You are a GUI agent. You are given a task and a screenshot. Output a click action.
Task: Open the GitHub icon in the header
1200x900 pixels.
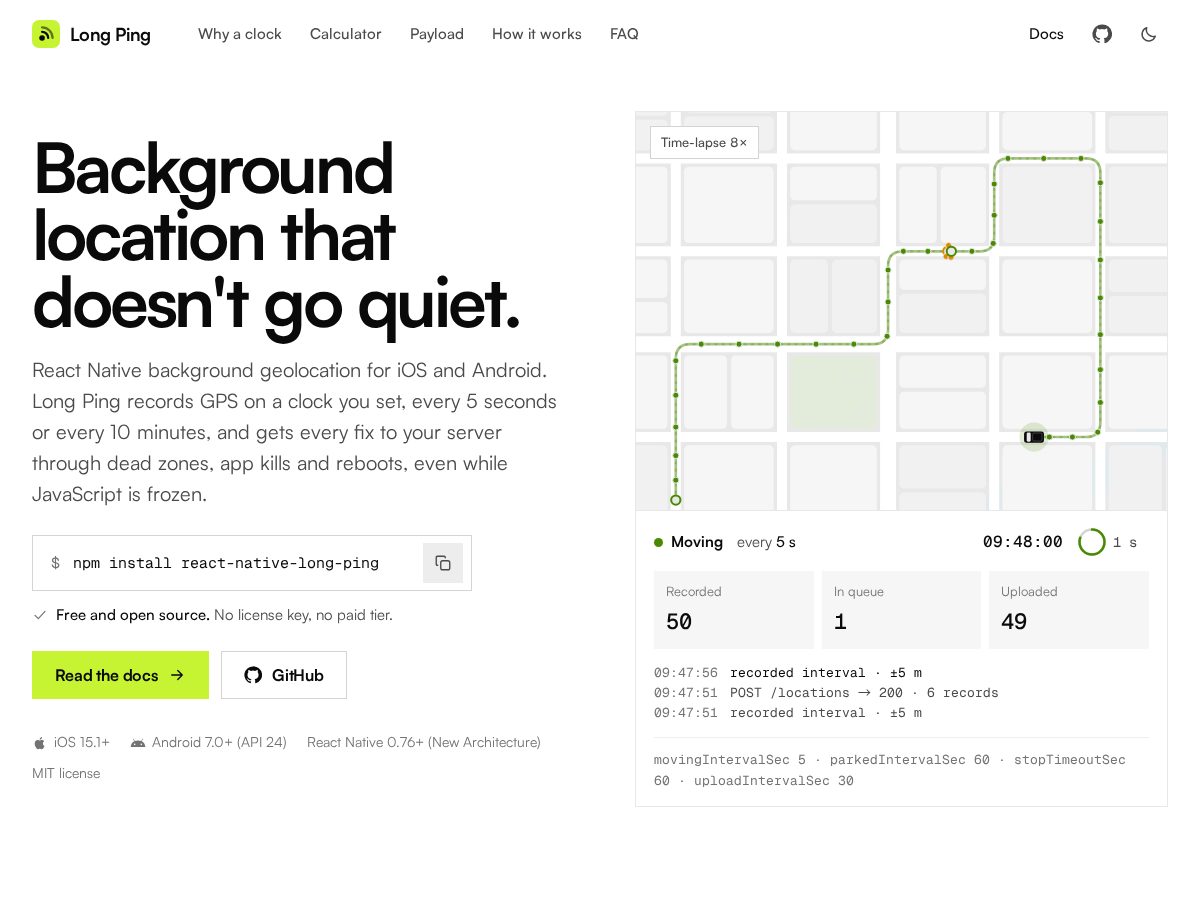click(x=1102, y=34)
